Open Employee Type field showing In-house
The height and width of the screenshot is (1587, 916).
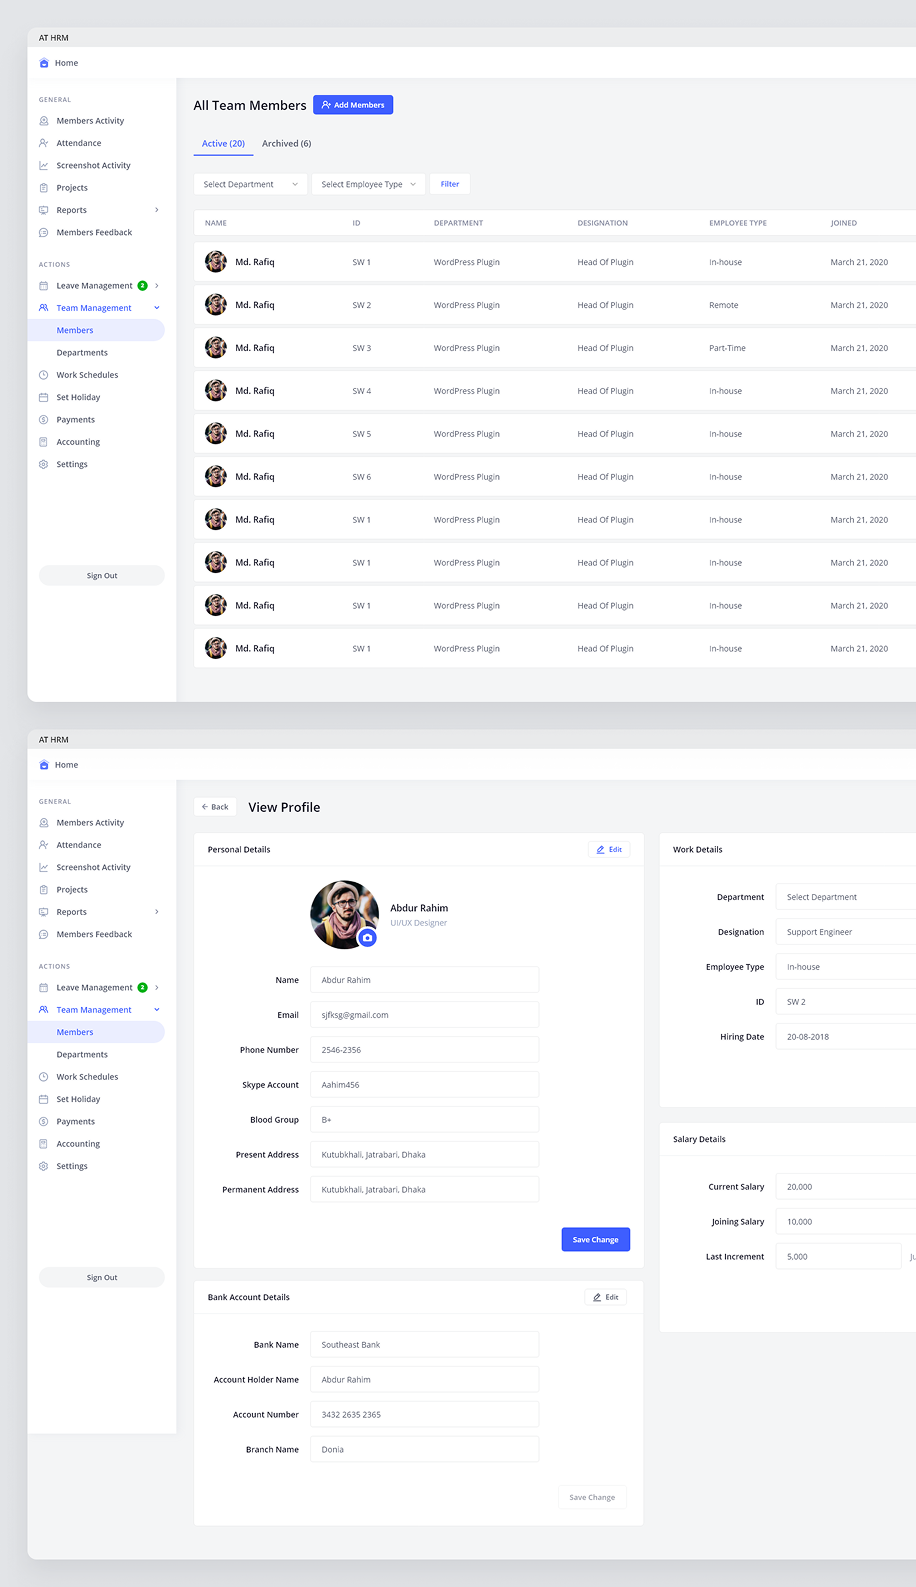tap(846, 967)
